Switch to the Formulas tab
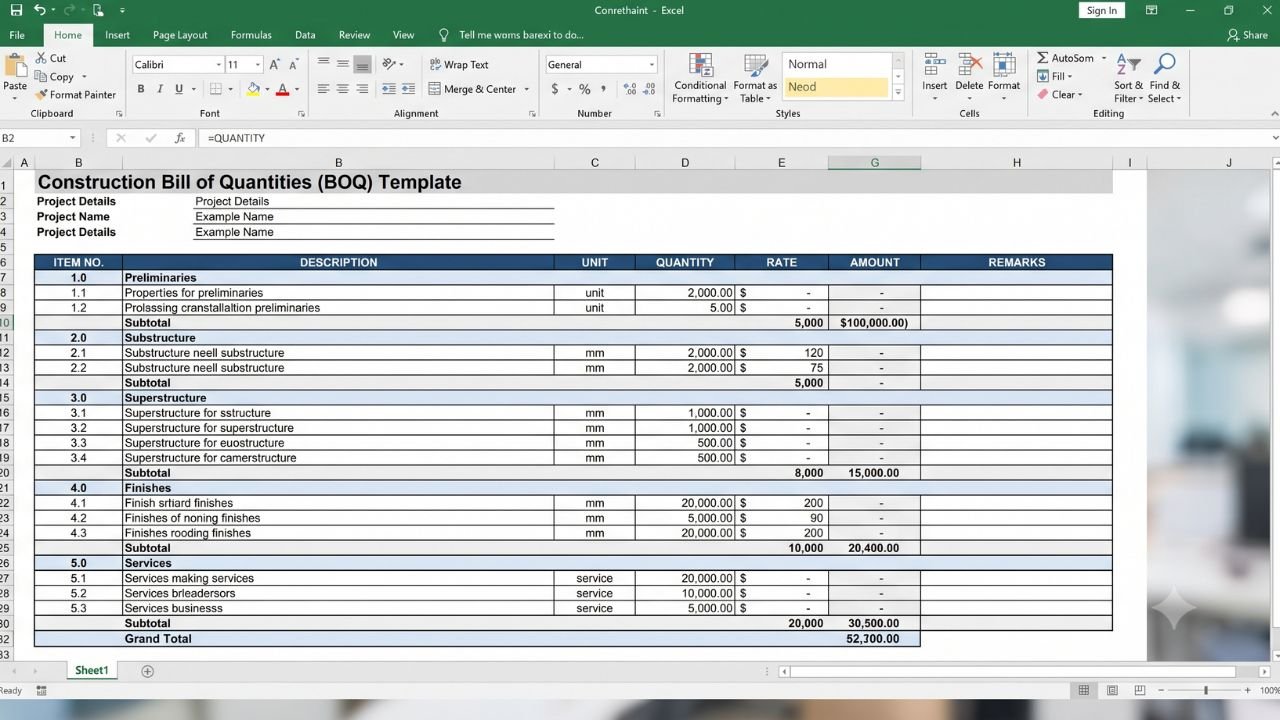The width and height of the screenshot is (1280, 720). tap(251, 35)
